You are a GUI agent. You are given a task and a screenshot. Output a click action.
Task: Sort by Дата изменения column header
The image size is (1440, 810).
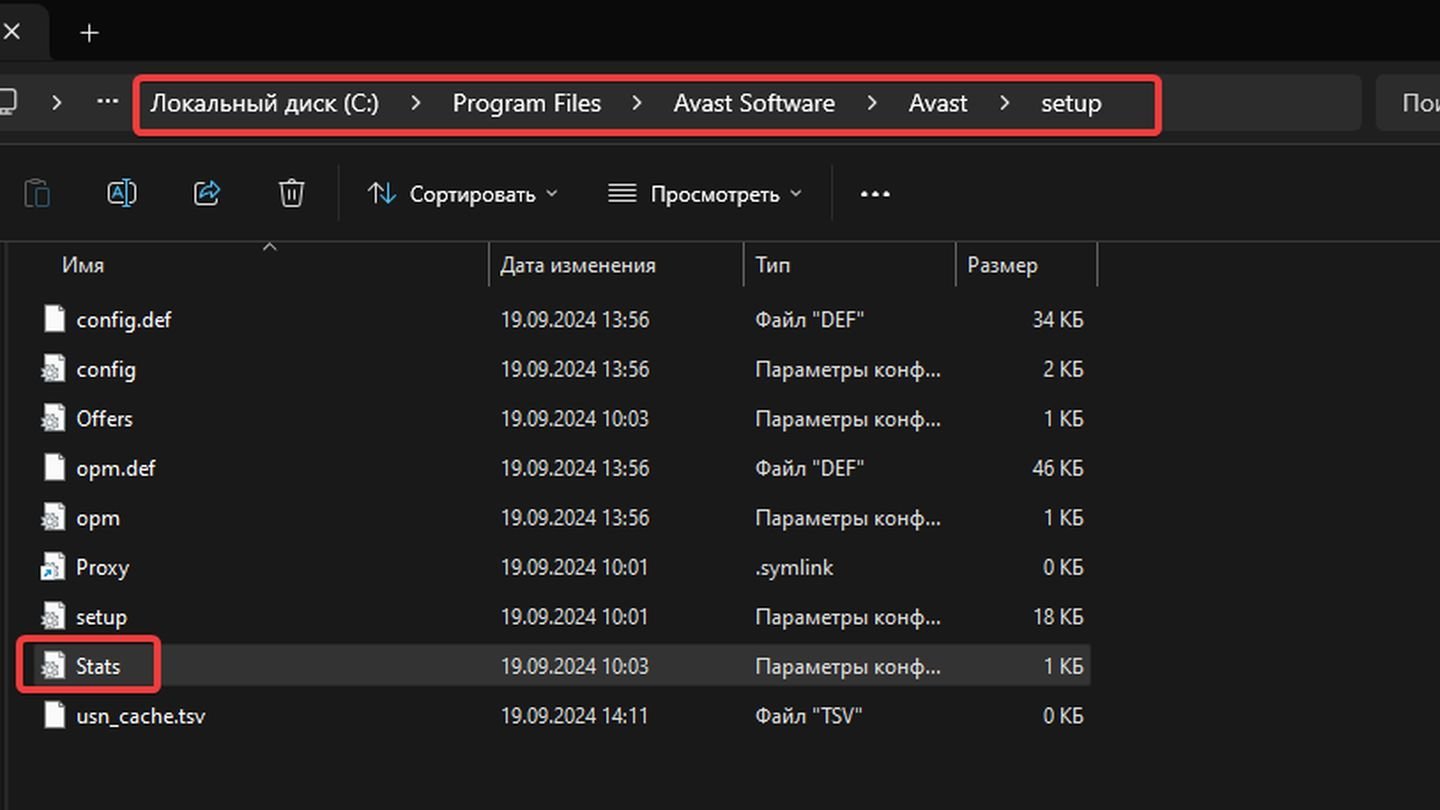pos(578,265)
